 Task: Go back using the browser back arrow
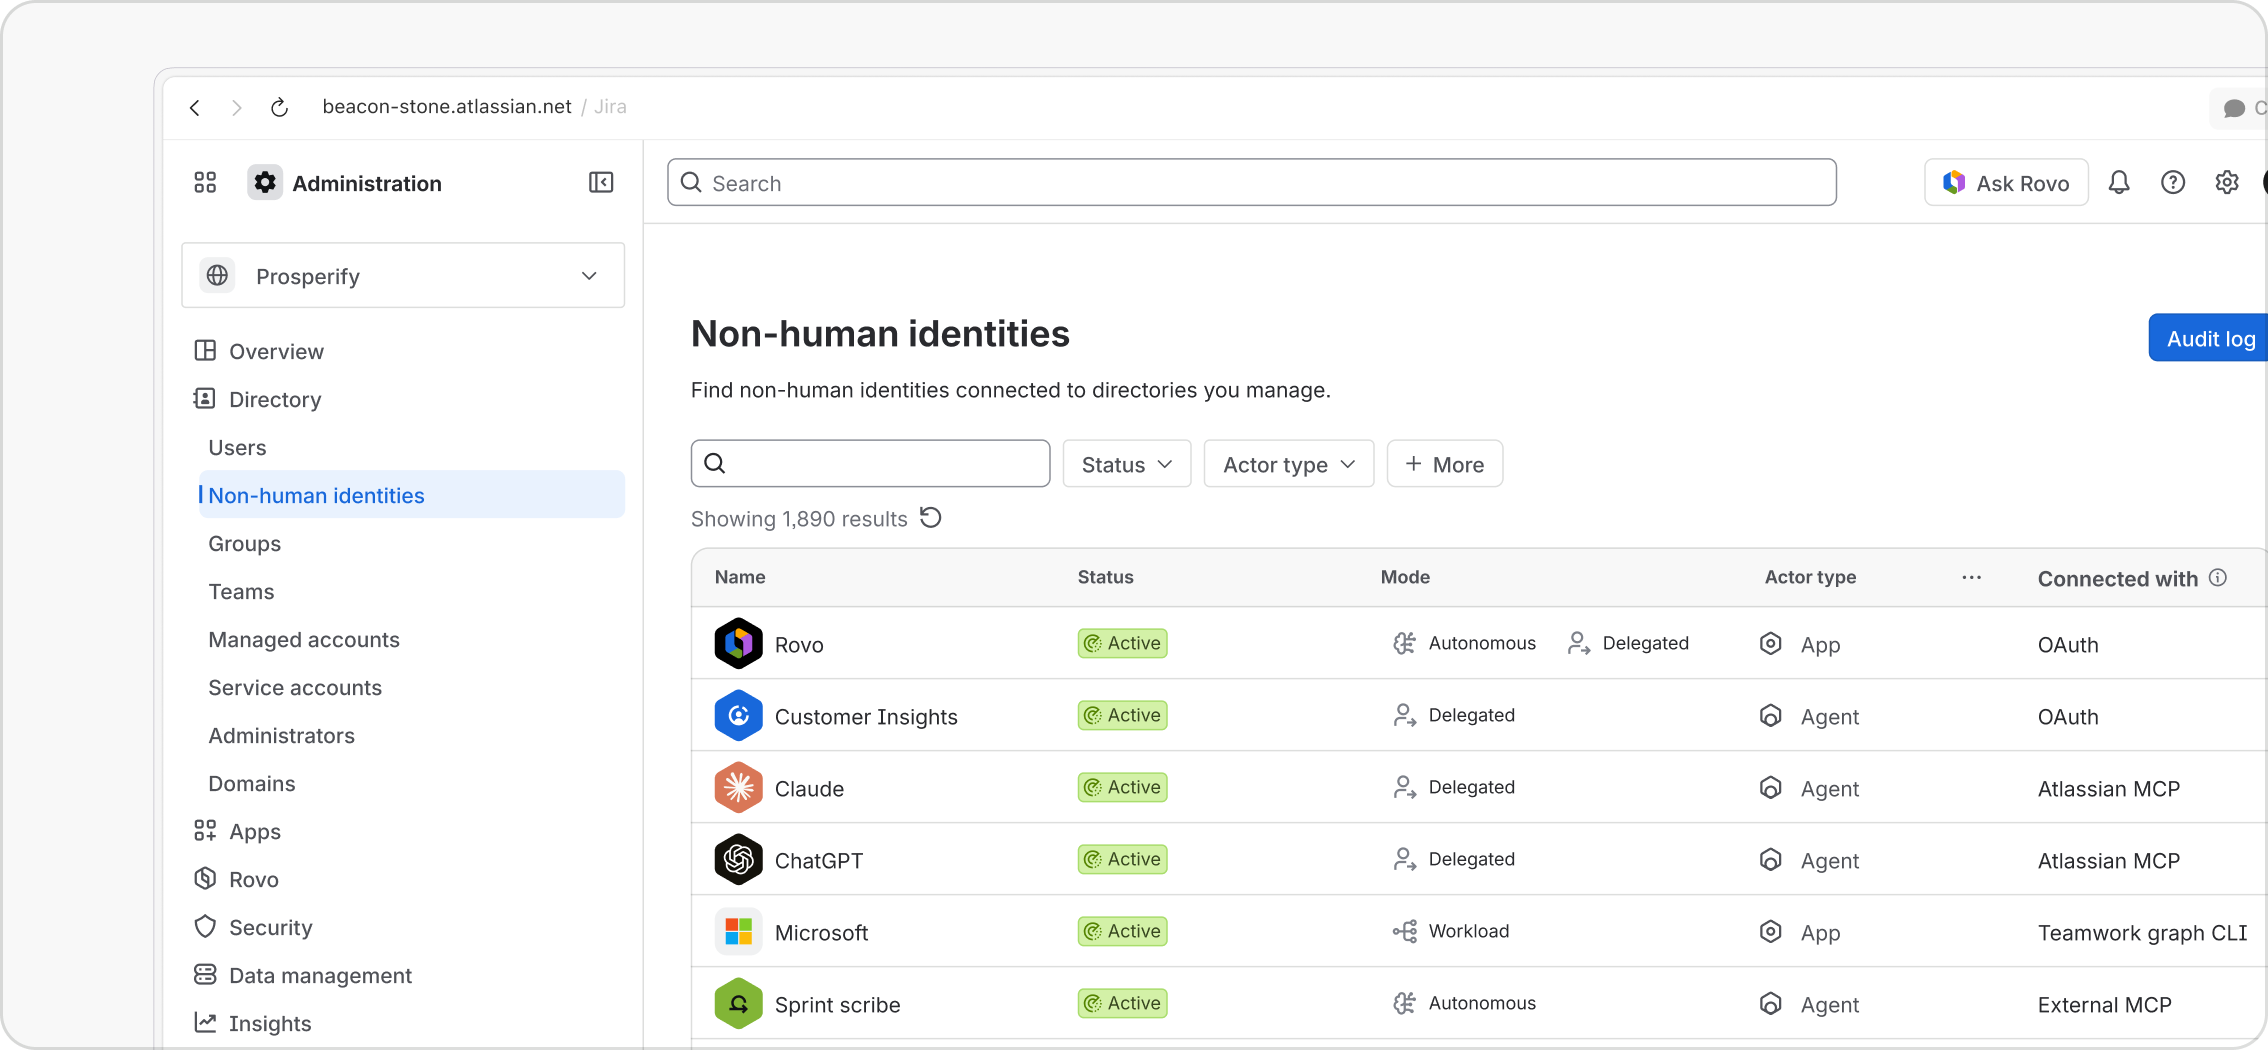tap(195, 107)
